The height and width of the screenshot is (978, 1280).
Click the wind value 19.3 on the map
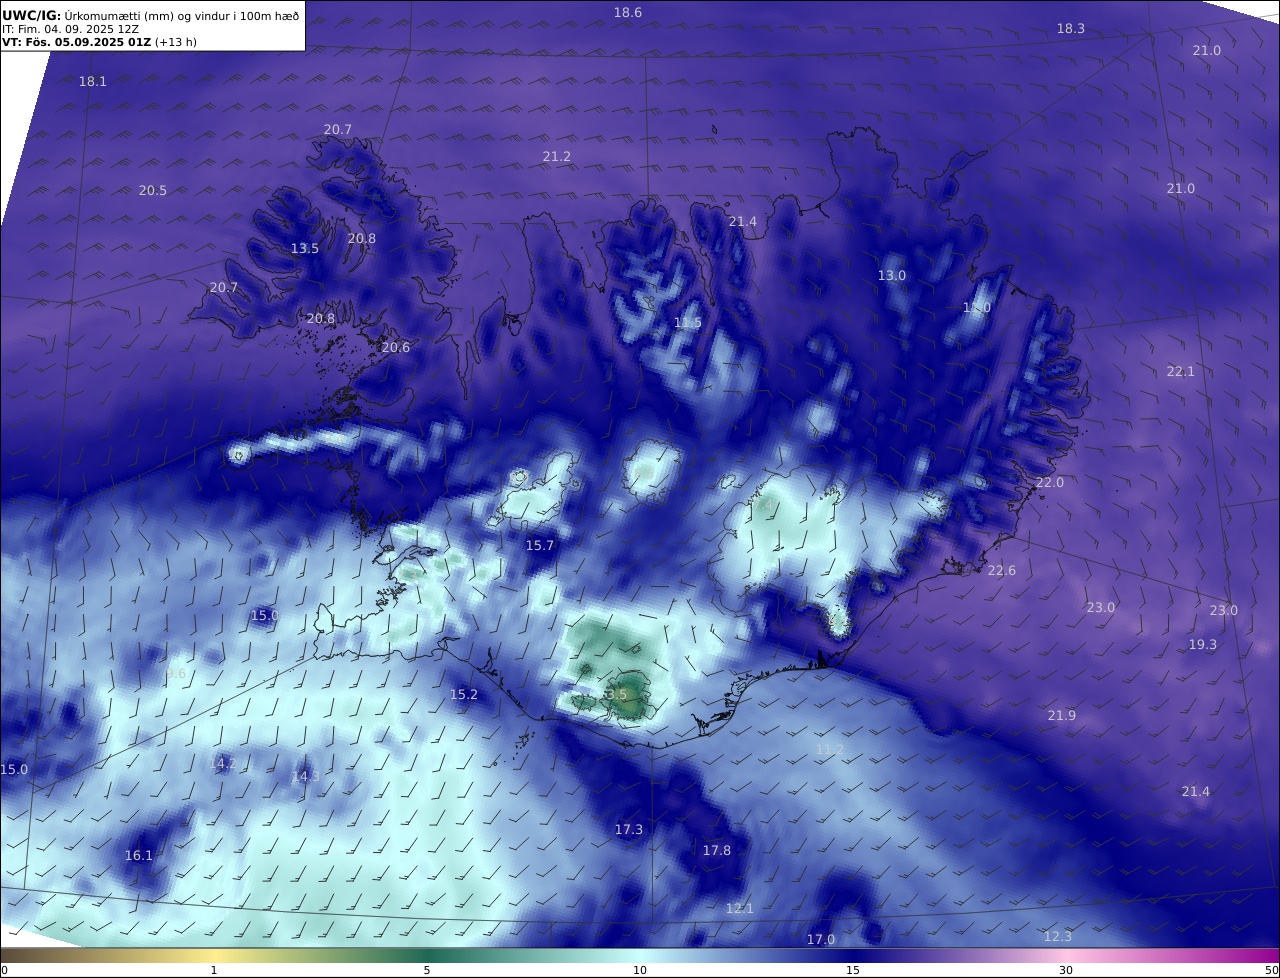[x=1203, y=645]
